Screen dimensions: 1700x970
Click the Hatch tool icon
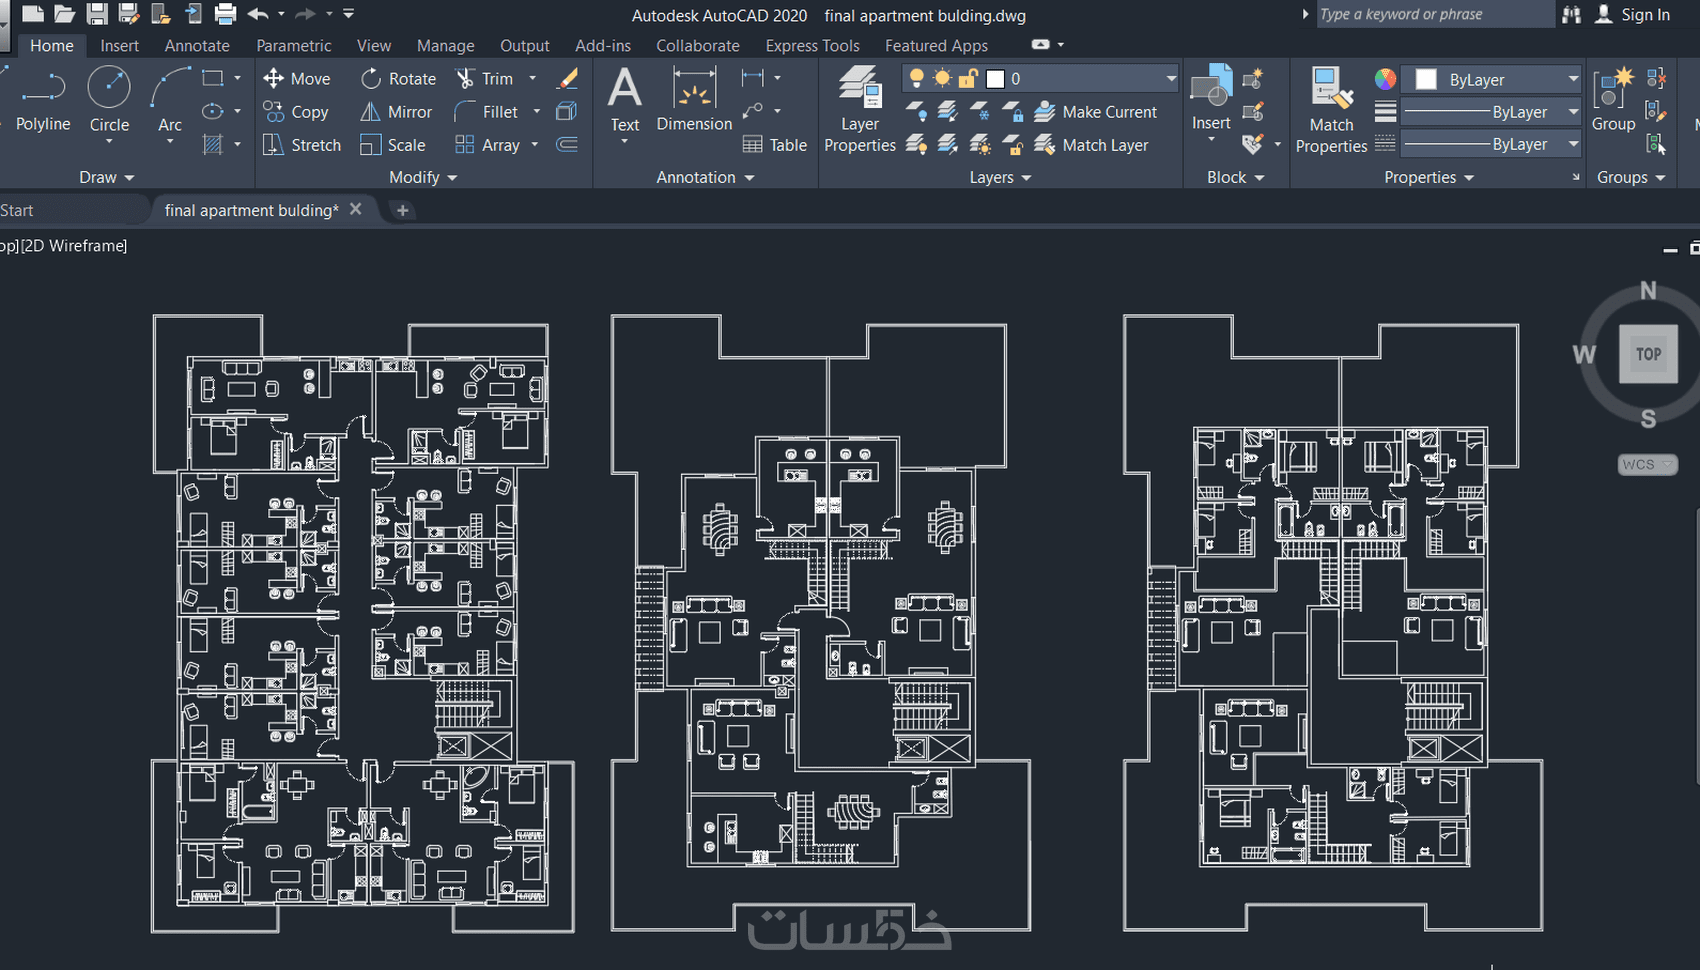point(212,145)
